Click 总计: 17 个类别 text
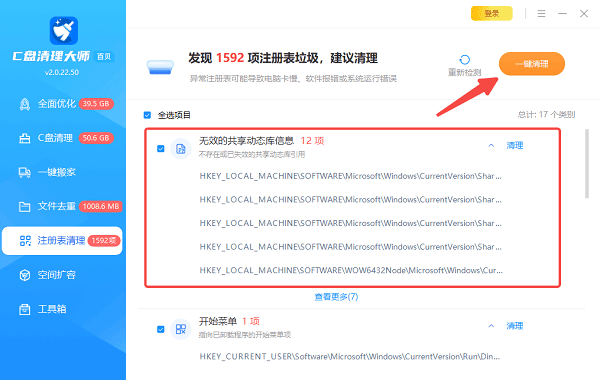 [x=546, y=114]
